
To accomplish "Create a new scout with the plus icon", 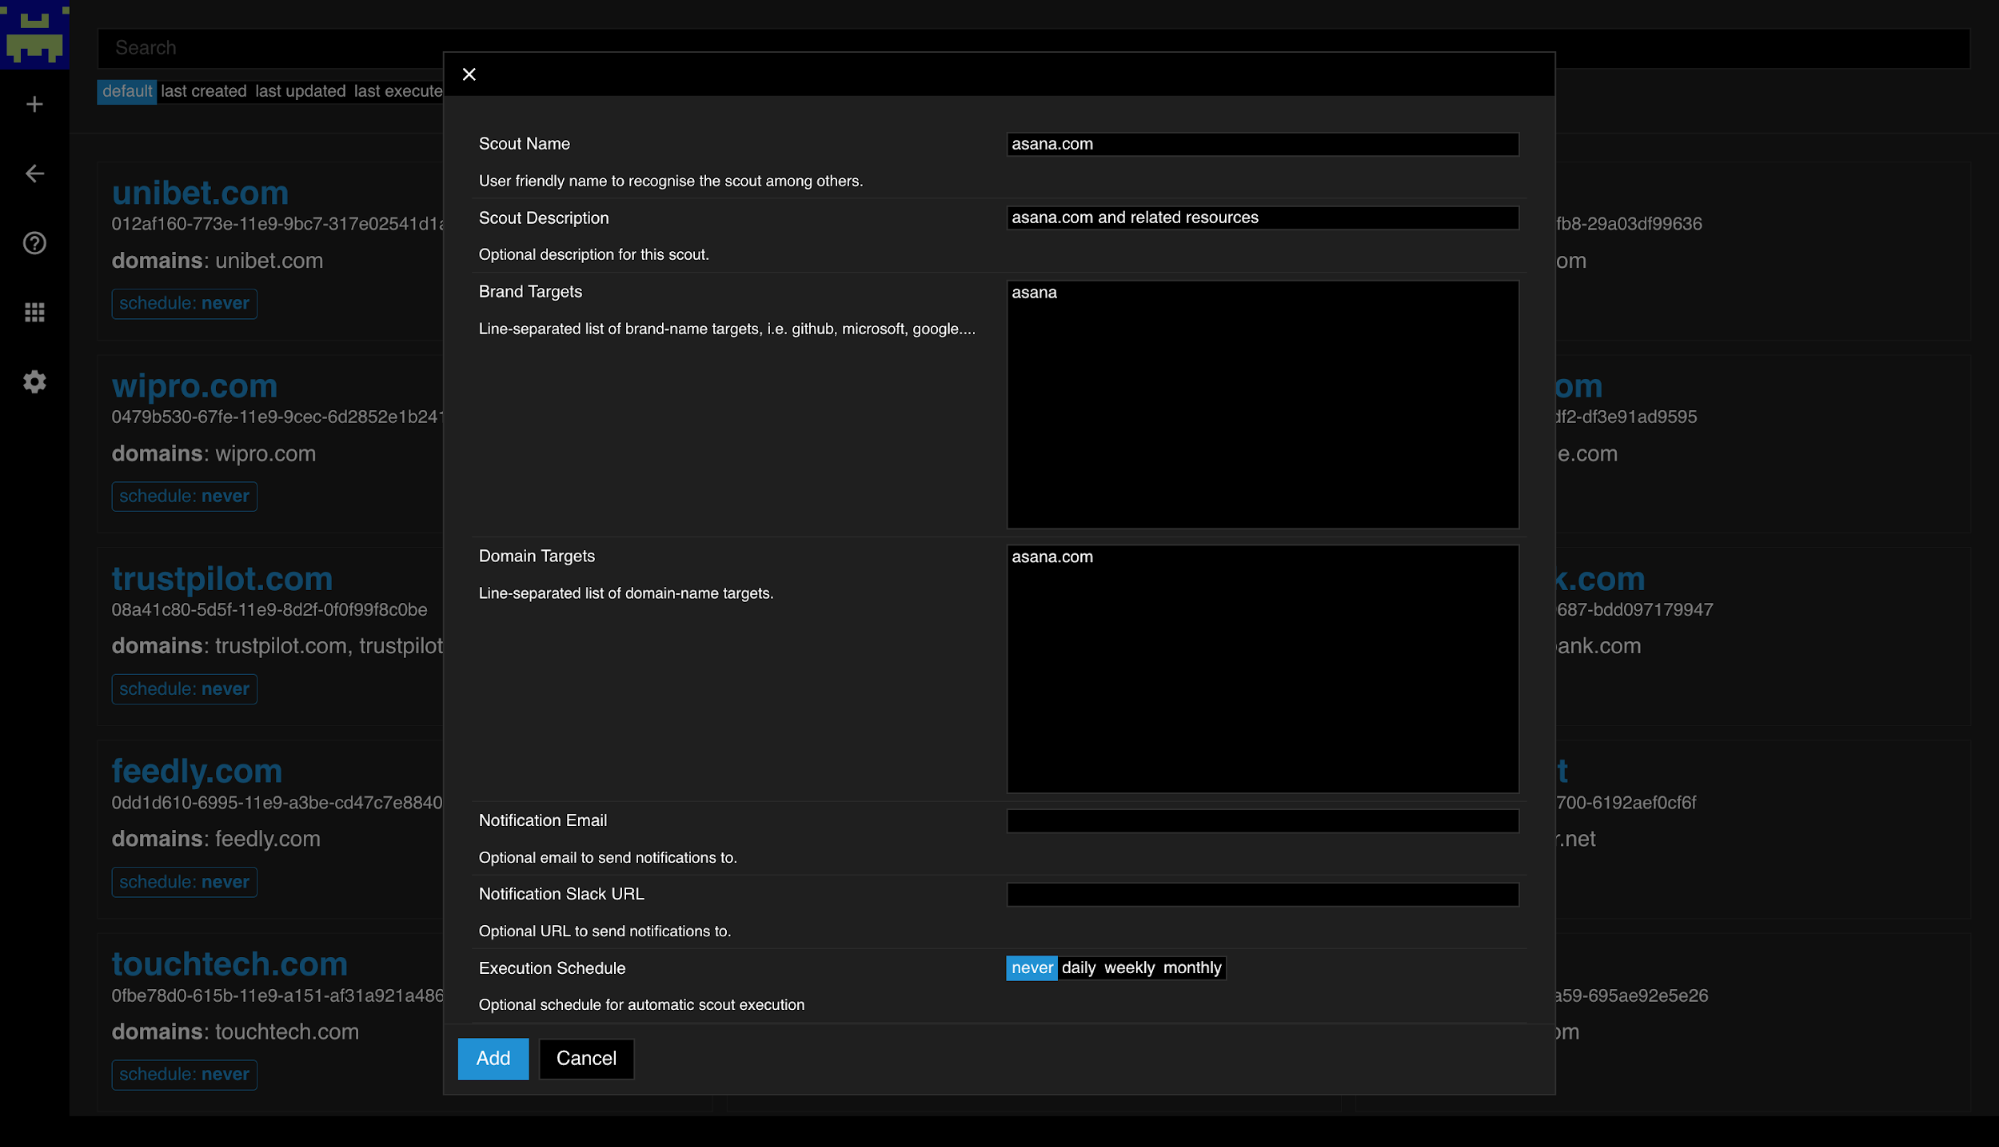I will click(x=35, y=103).
